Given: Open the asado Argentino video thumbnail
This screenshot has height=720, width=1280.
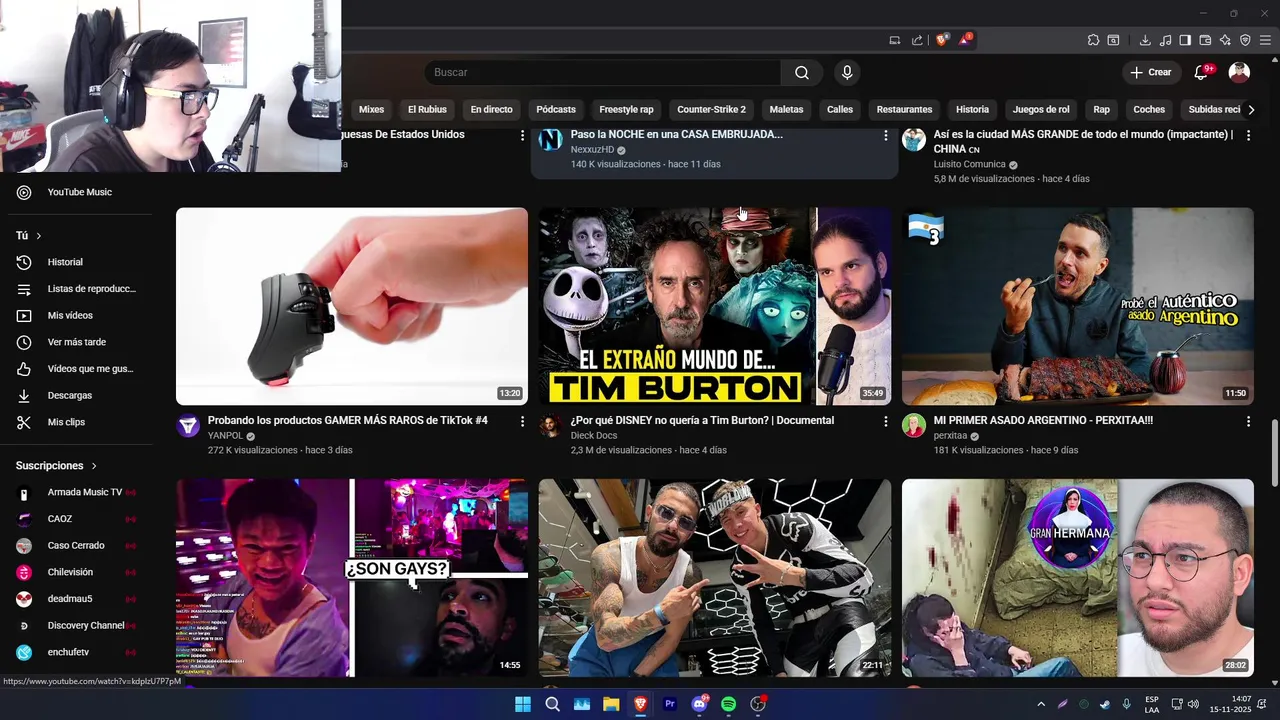Looking at the screenshot, I should tap(1077, 306).
